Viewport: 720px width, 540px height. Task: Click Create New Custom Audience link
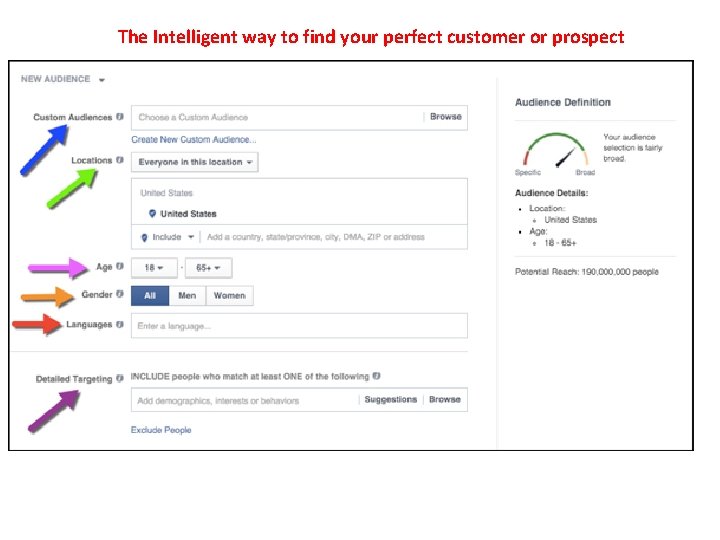tap(194, 140)
